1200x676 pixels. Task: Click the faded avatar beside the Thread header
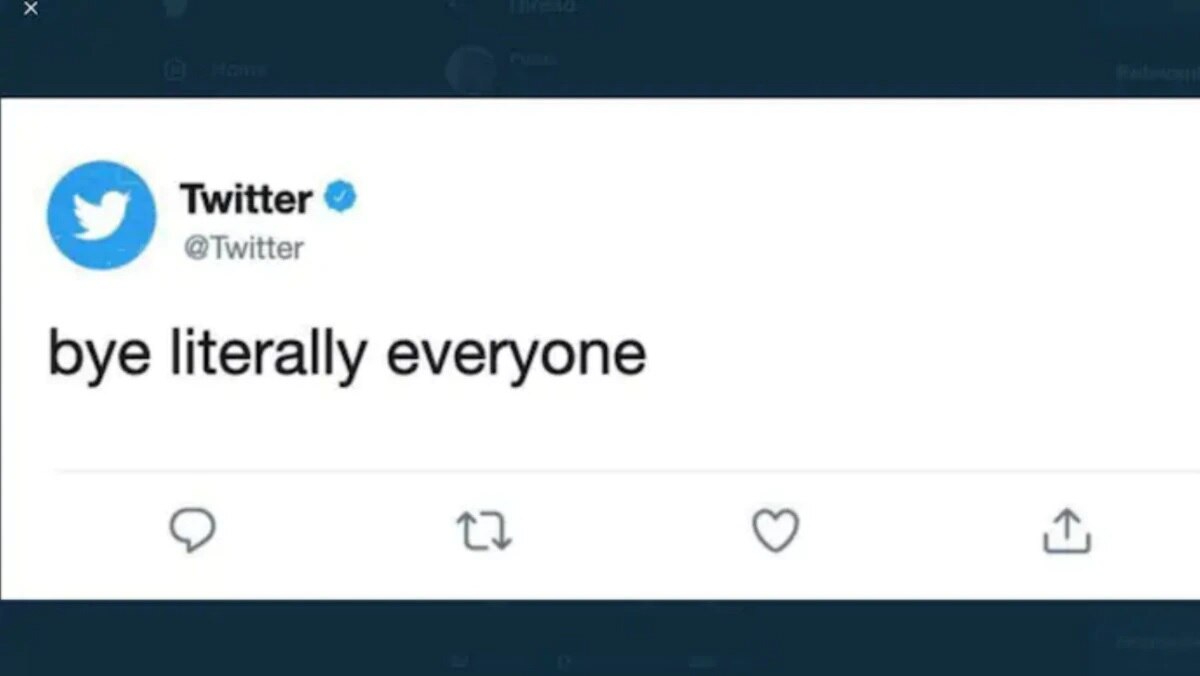pos(470,68)
